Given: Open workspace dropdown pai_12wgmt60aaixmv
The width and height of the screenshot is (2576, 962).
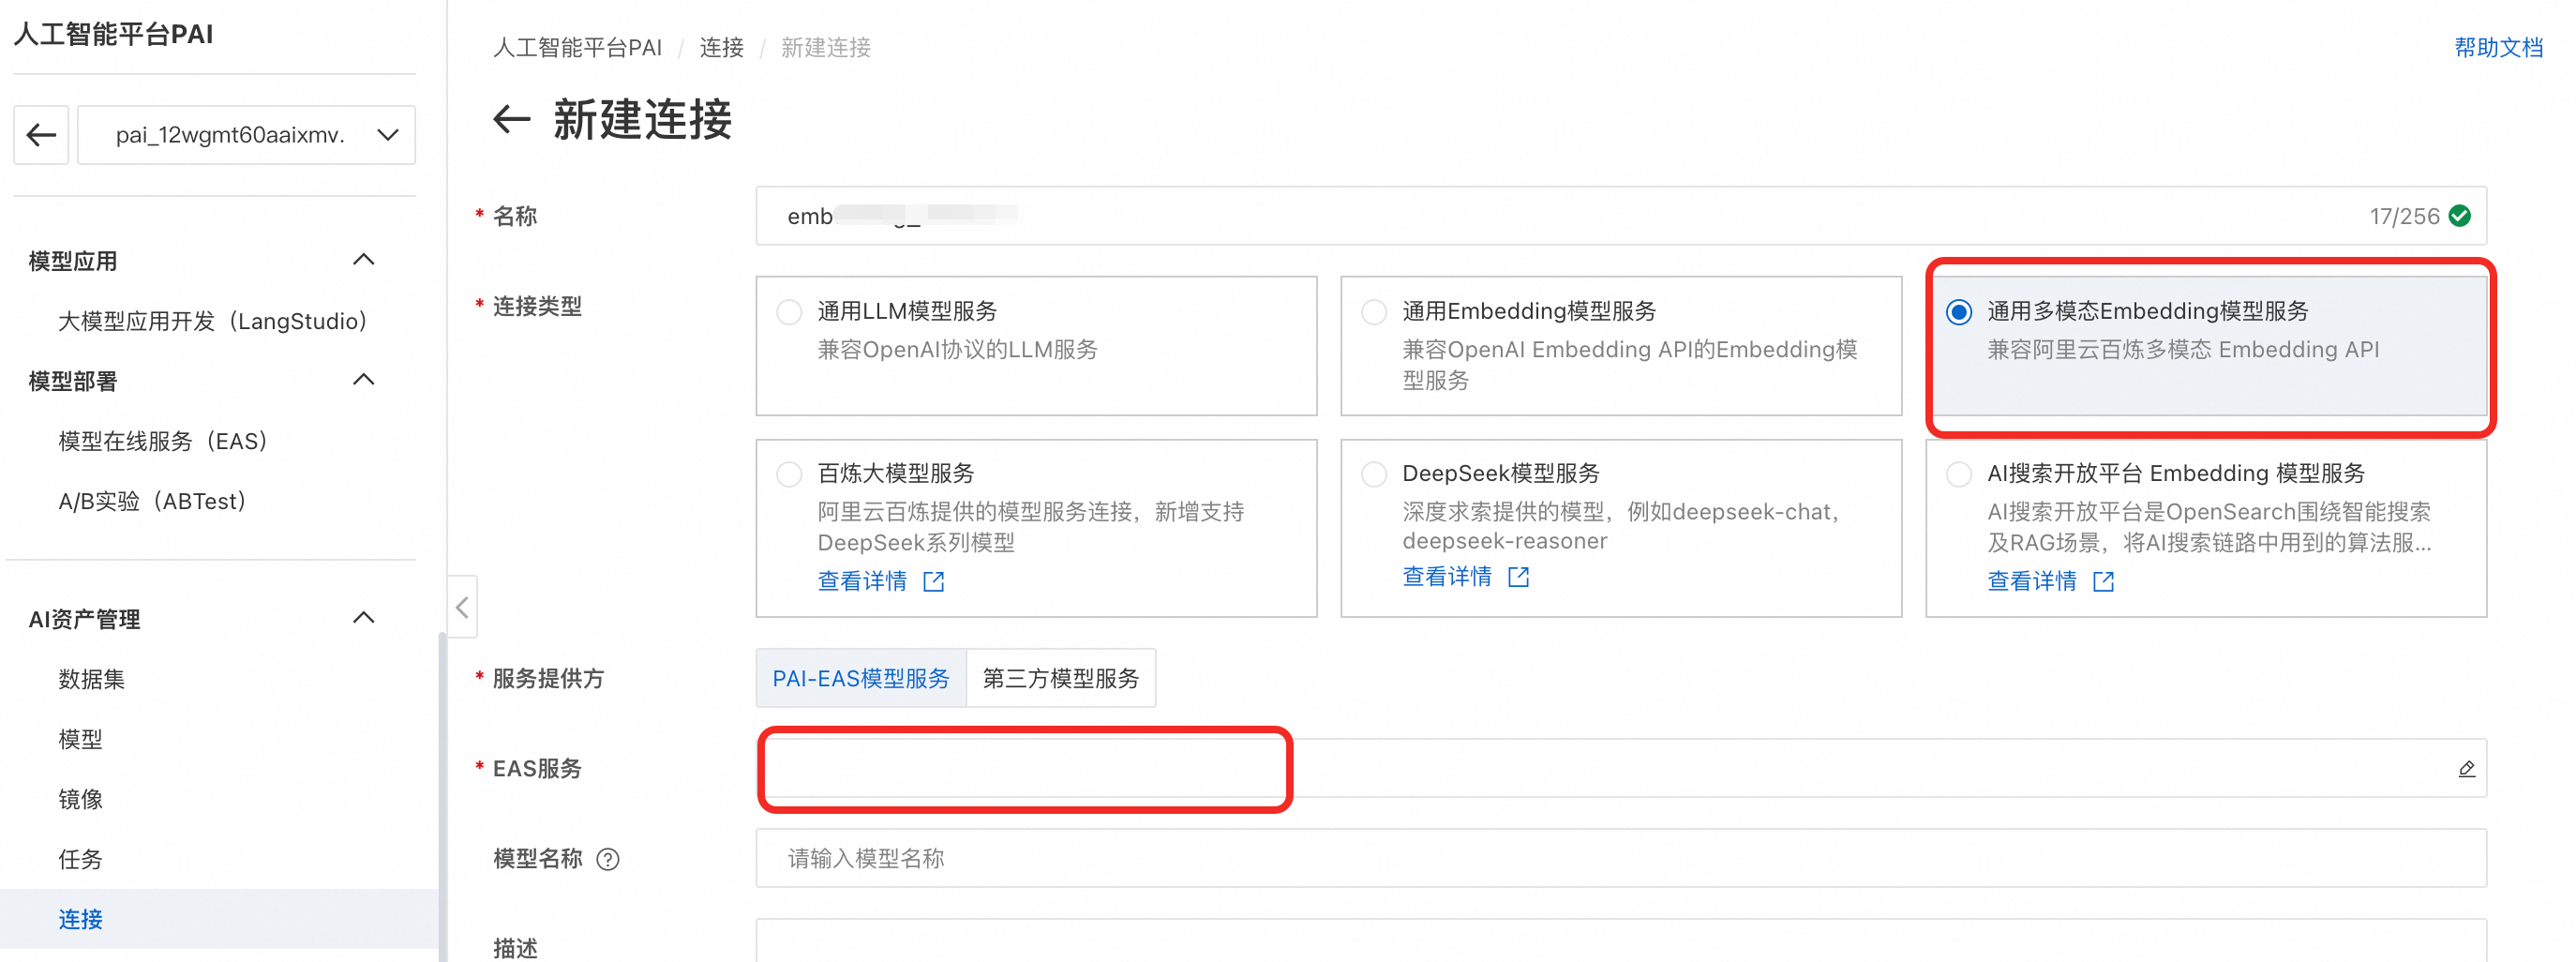Looking at the screenshot, I should click(x=246, y=135).
